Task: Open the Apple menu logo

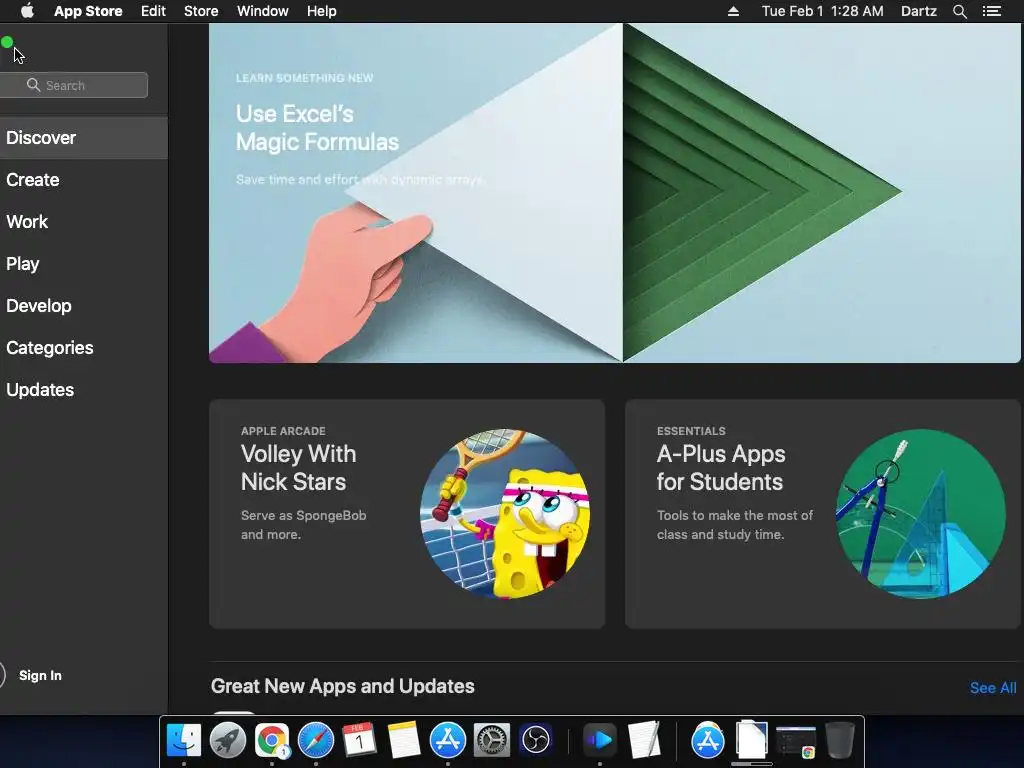Action: coord(27,11)
